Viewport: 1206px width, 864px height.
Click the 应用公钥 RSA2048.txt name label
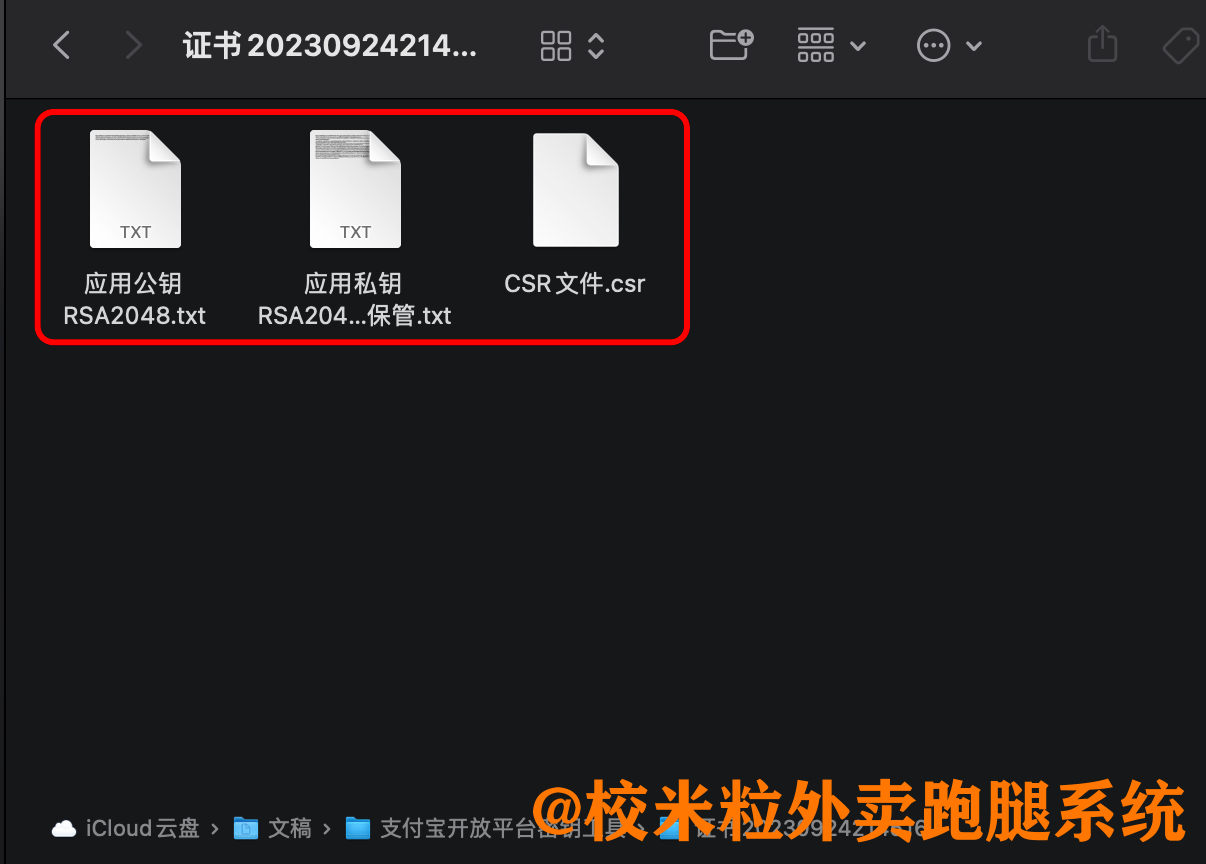pos(134,299)
